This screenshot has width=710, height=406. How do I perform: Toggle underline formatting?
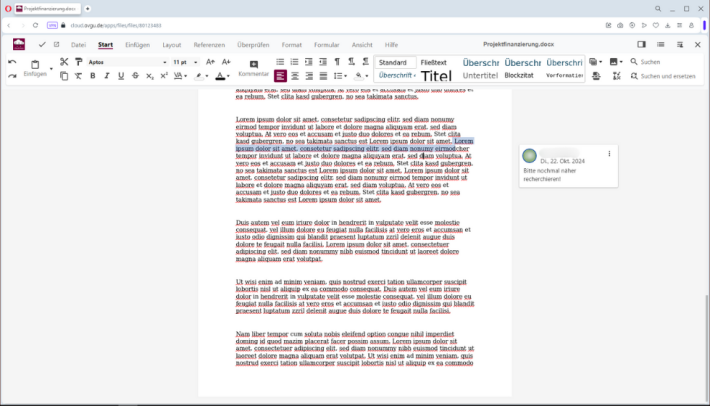point(121,76)
